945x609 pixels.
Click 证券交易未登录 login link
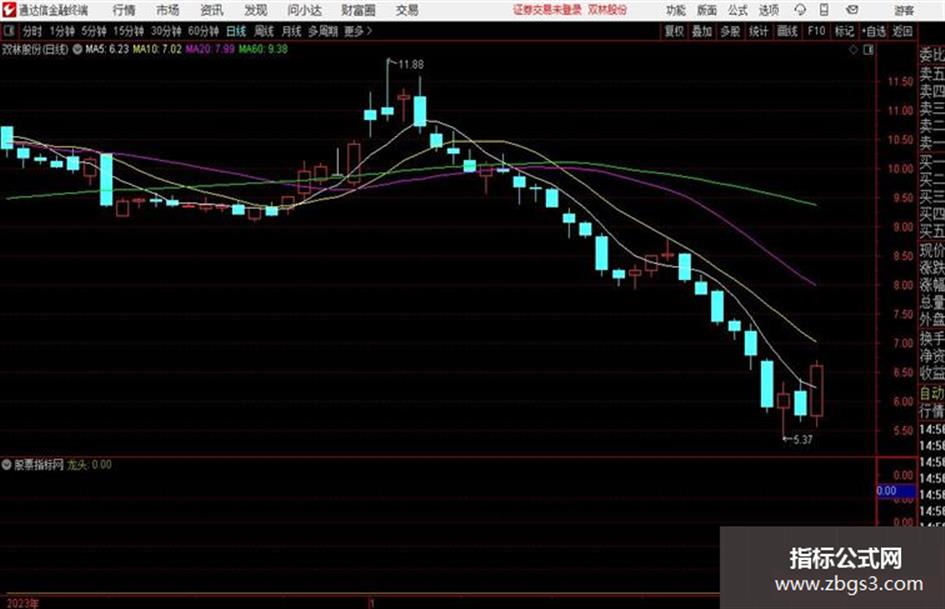pos(547,10)
